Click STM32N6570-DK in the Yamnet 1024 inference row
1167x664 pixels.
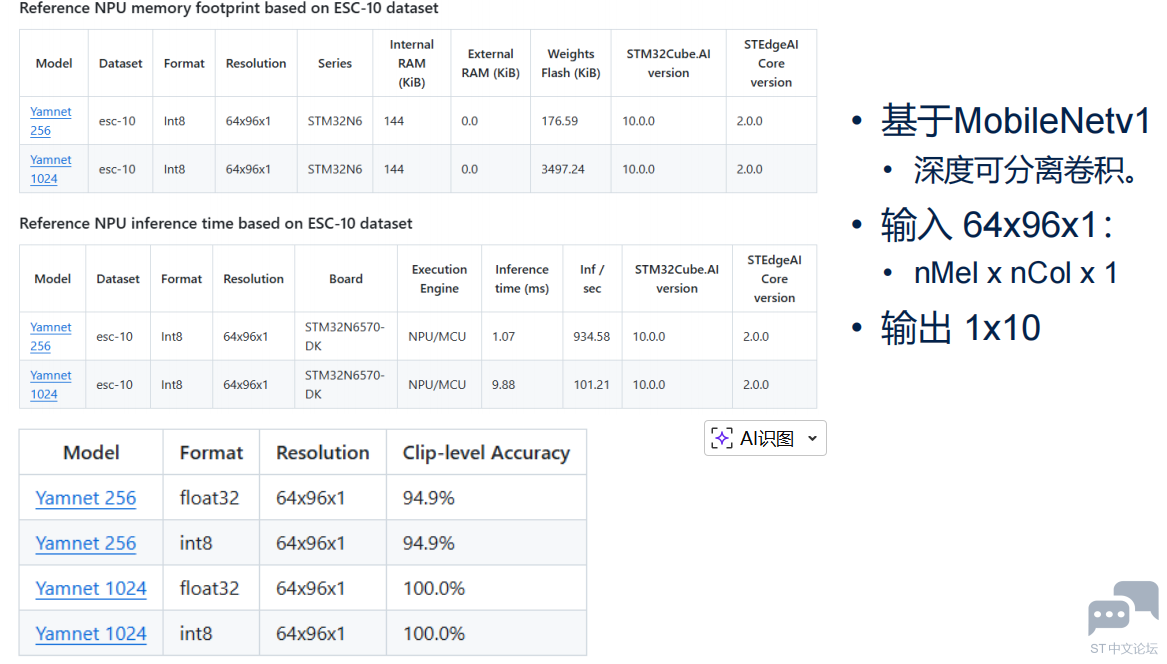click(345, 385)
